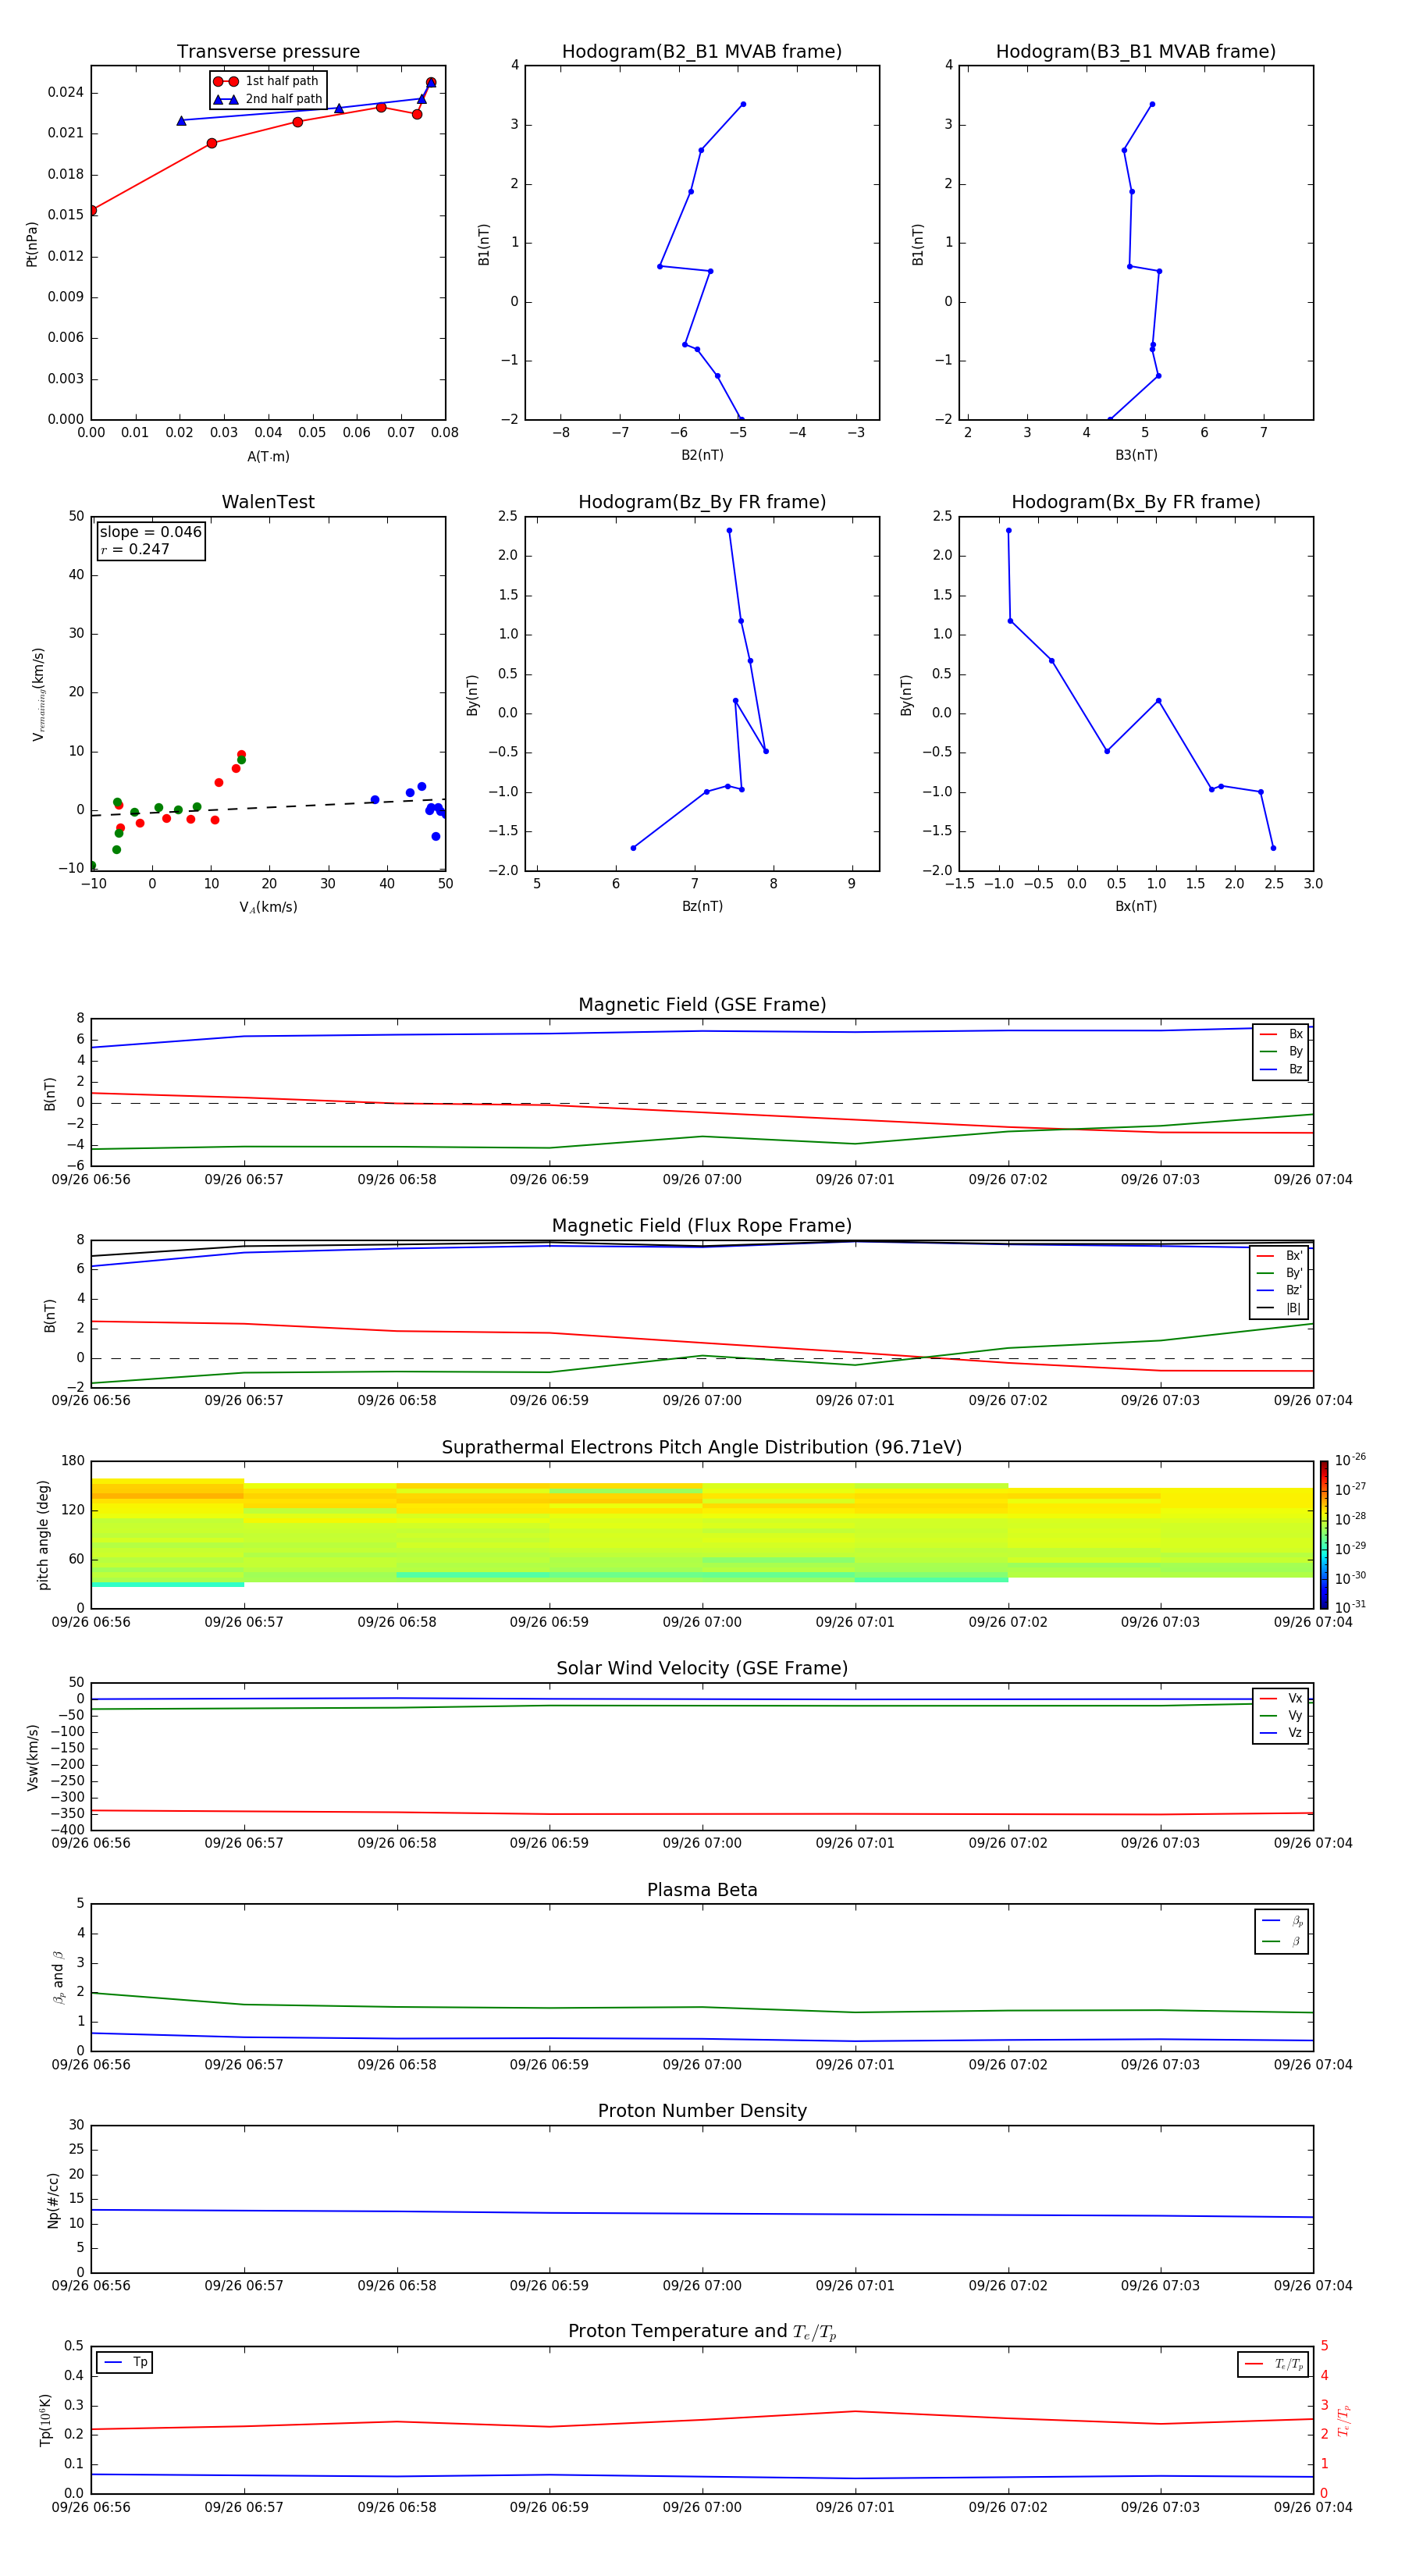Click the 'Tp' legend entry
Screen dimensions: 1405x2576
click(x=125, y=2362)
